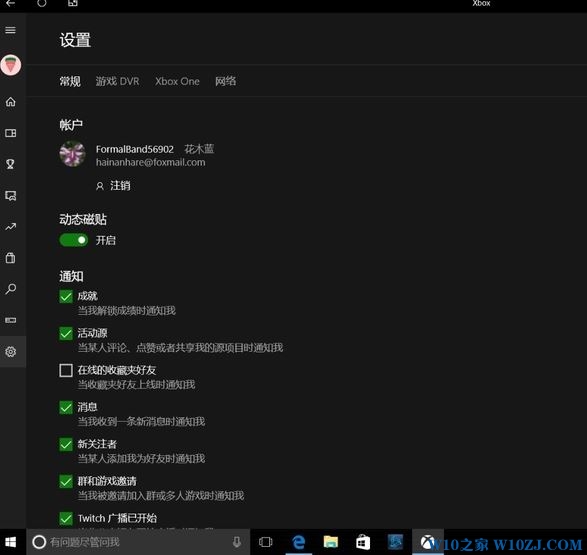Viewport: 587px width, 555px height.
Task: Click the email hainanhare@foxmail.com
Action: 150,162
